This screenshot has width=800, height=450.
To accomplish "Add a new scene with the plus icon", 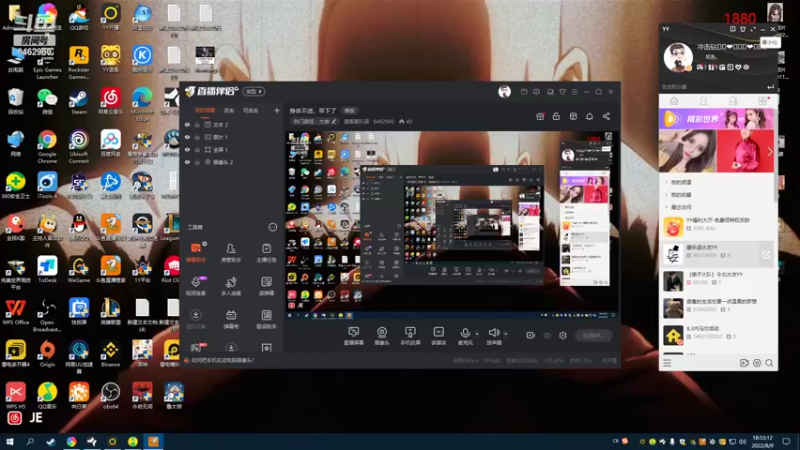I will pos(277,110).
